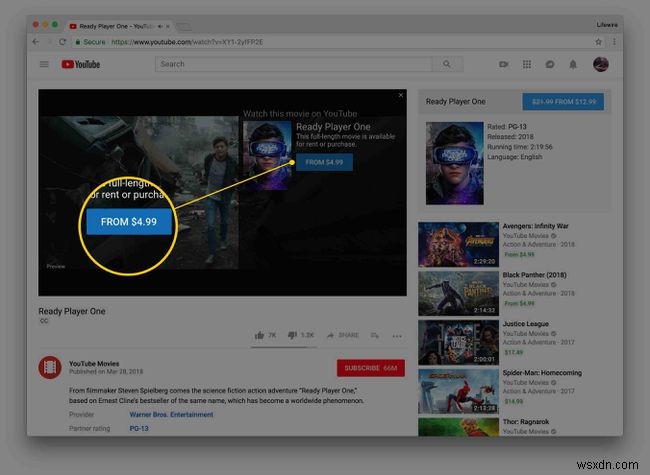Open the YouTube hamburger guide menu
Screen dimensions: 650x475
44,64
